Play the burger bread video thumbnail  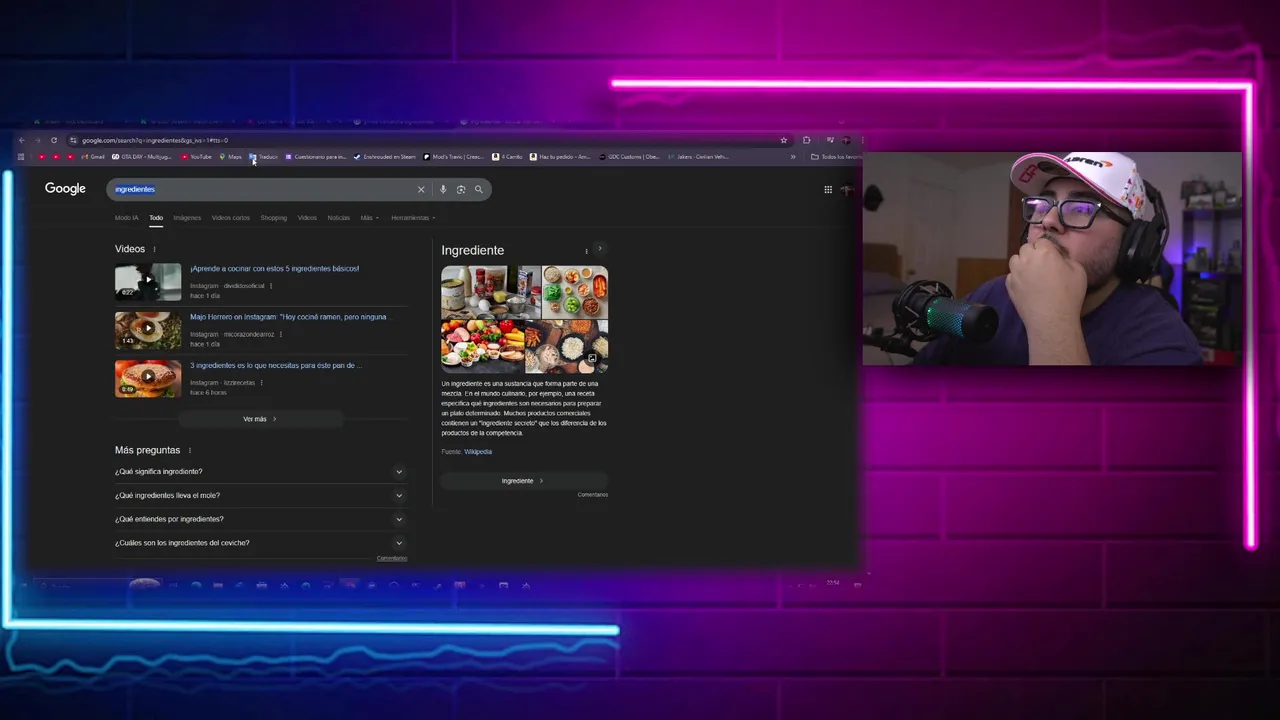[x=148, y=379]
